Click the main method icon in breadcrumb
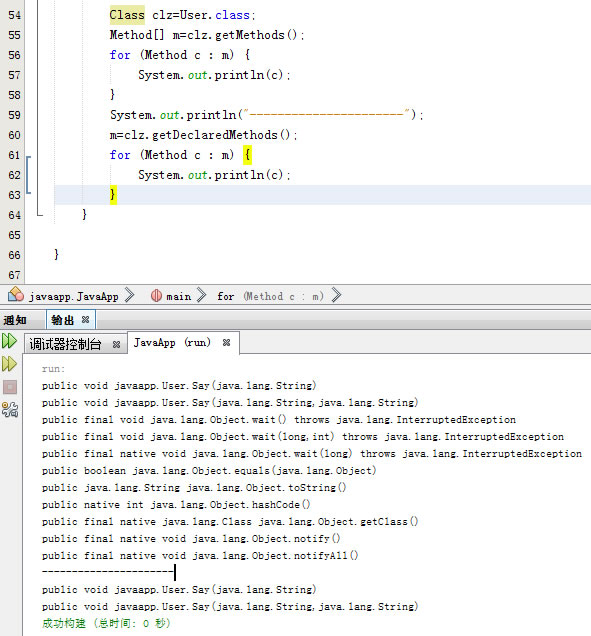Screen dimensions: 591x636 point(156,296)
